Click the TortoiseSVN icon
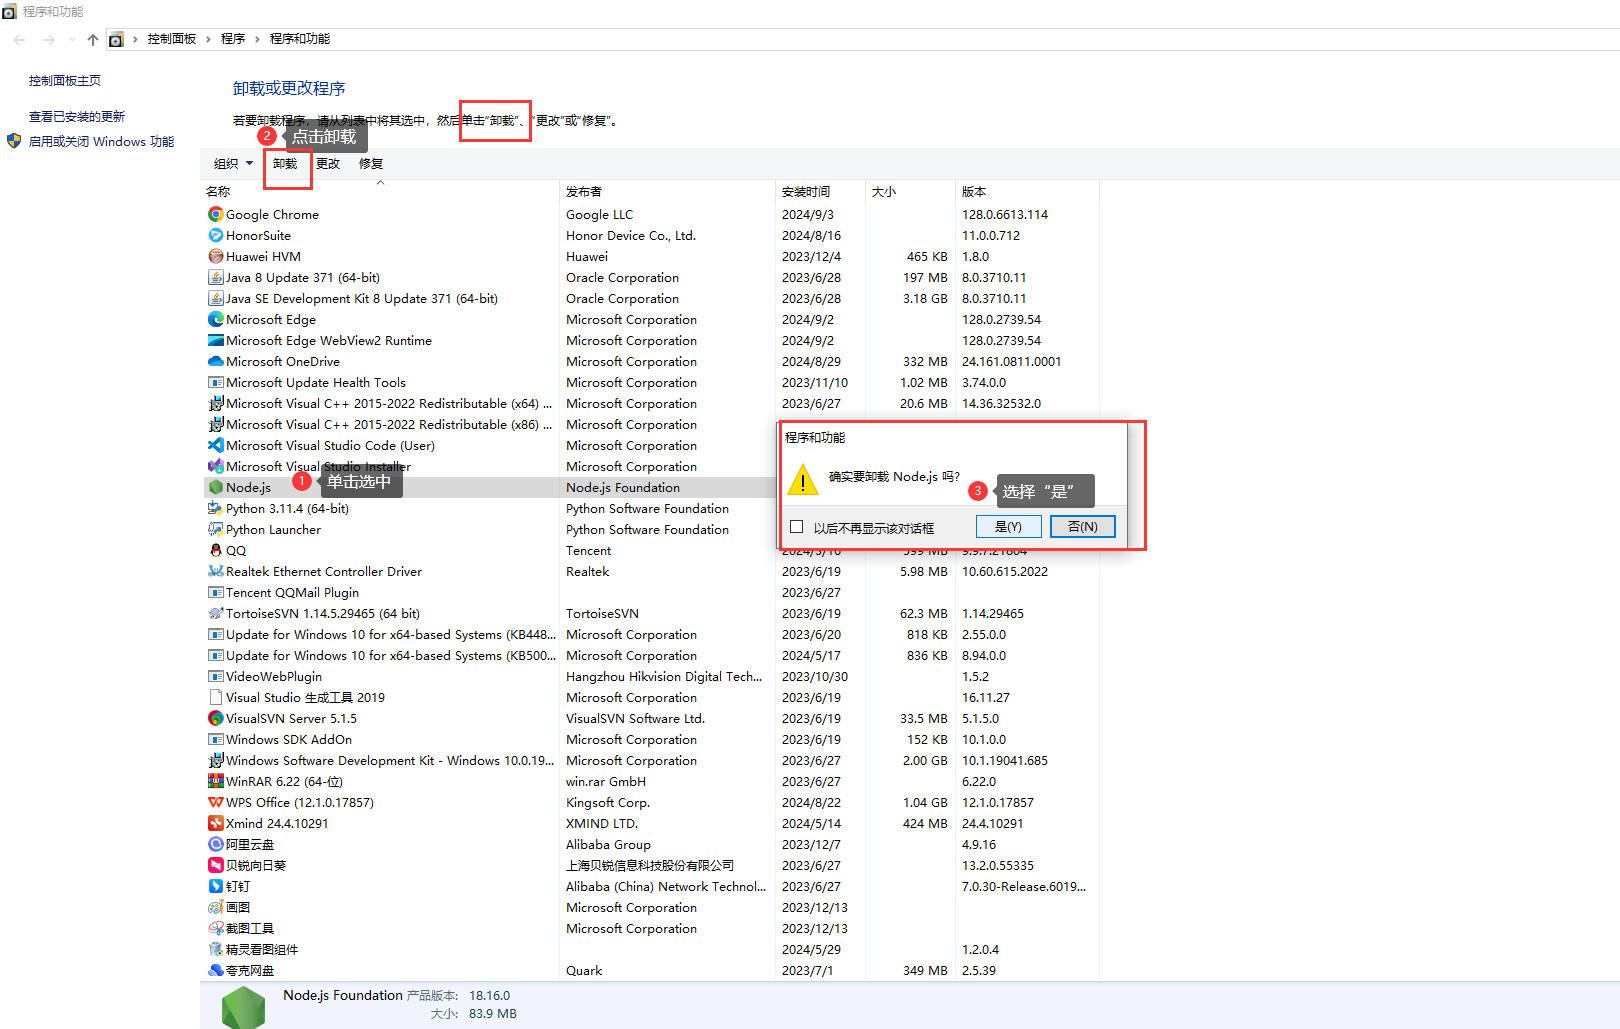1620x1029 pixels. click(x=215, y=613)
